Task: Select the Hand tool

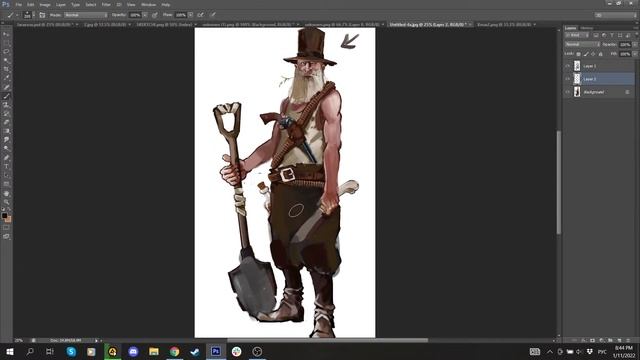Action: click(6, 193)
